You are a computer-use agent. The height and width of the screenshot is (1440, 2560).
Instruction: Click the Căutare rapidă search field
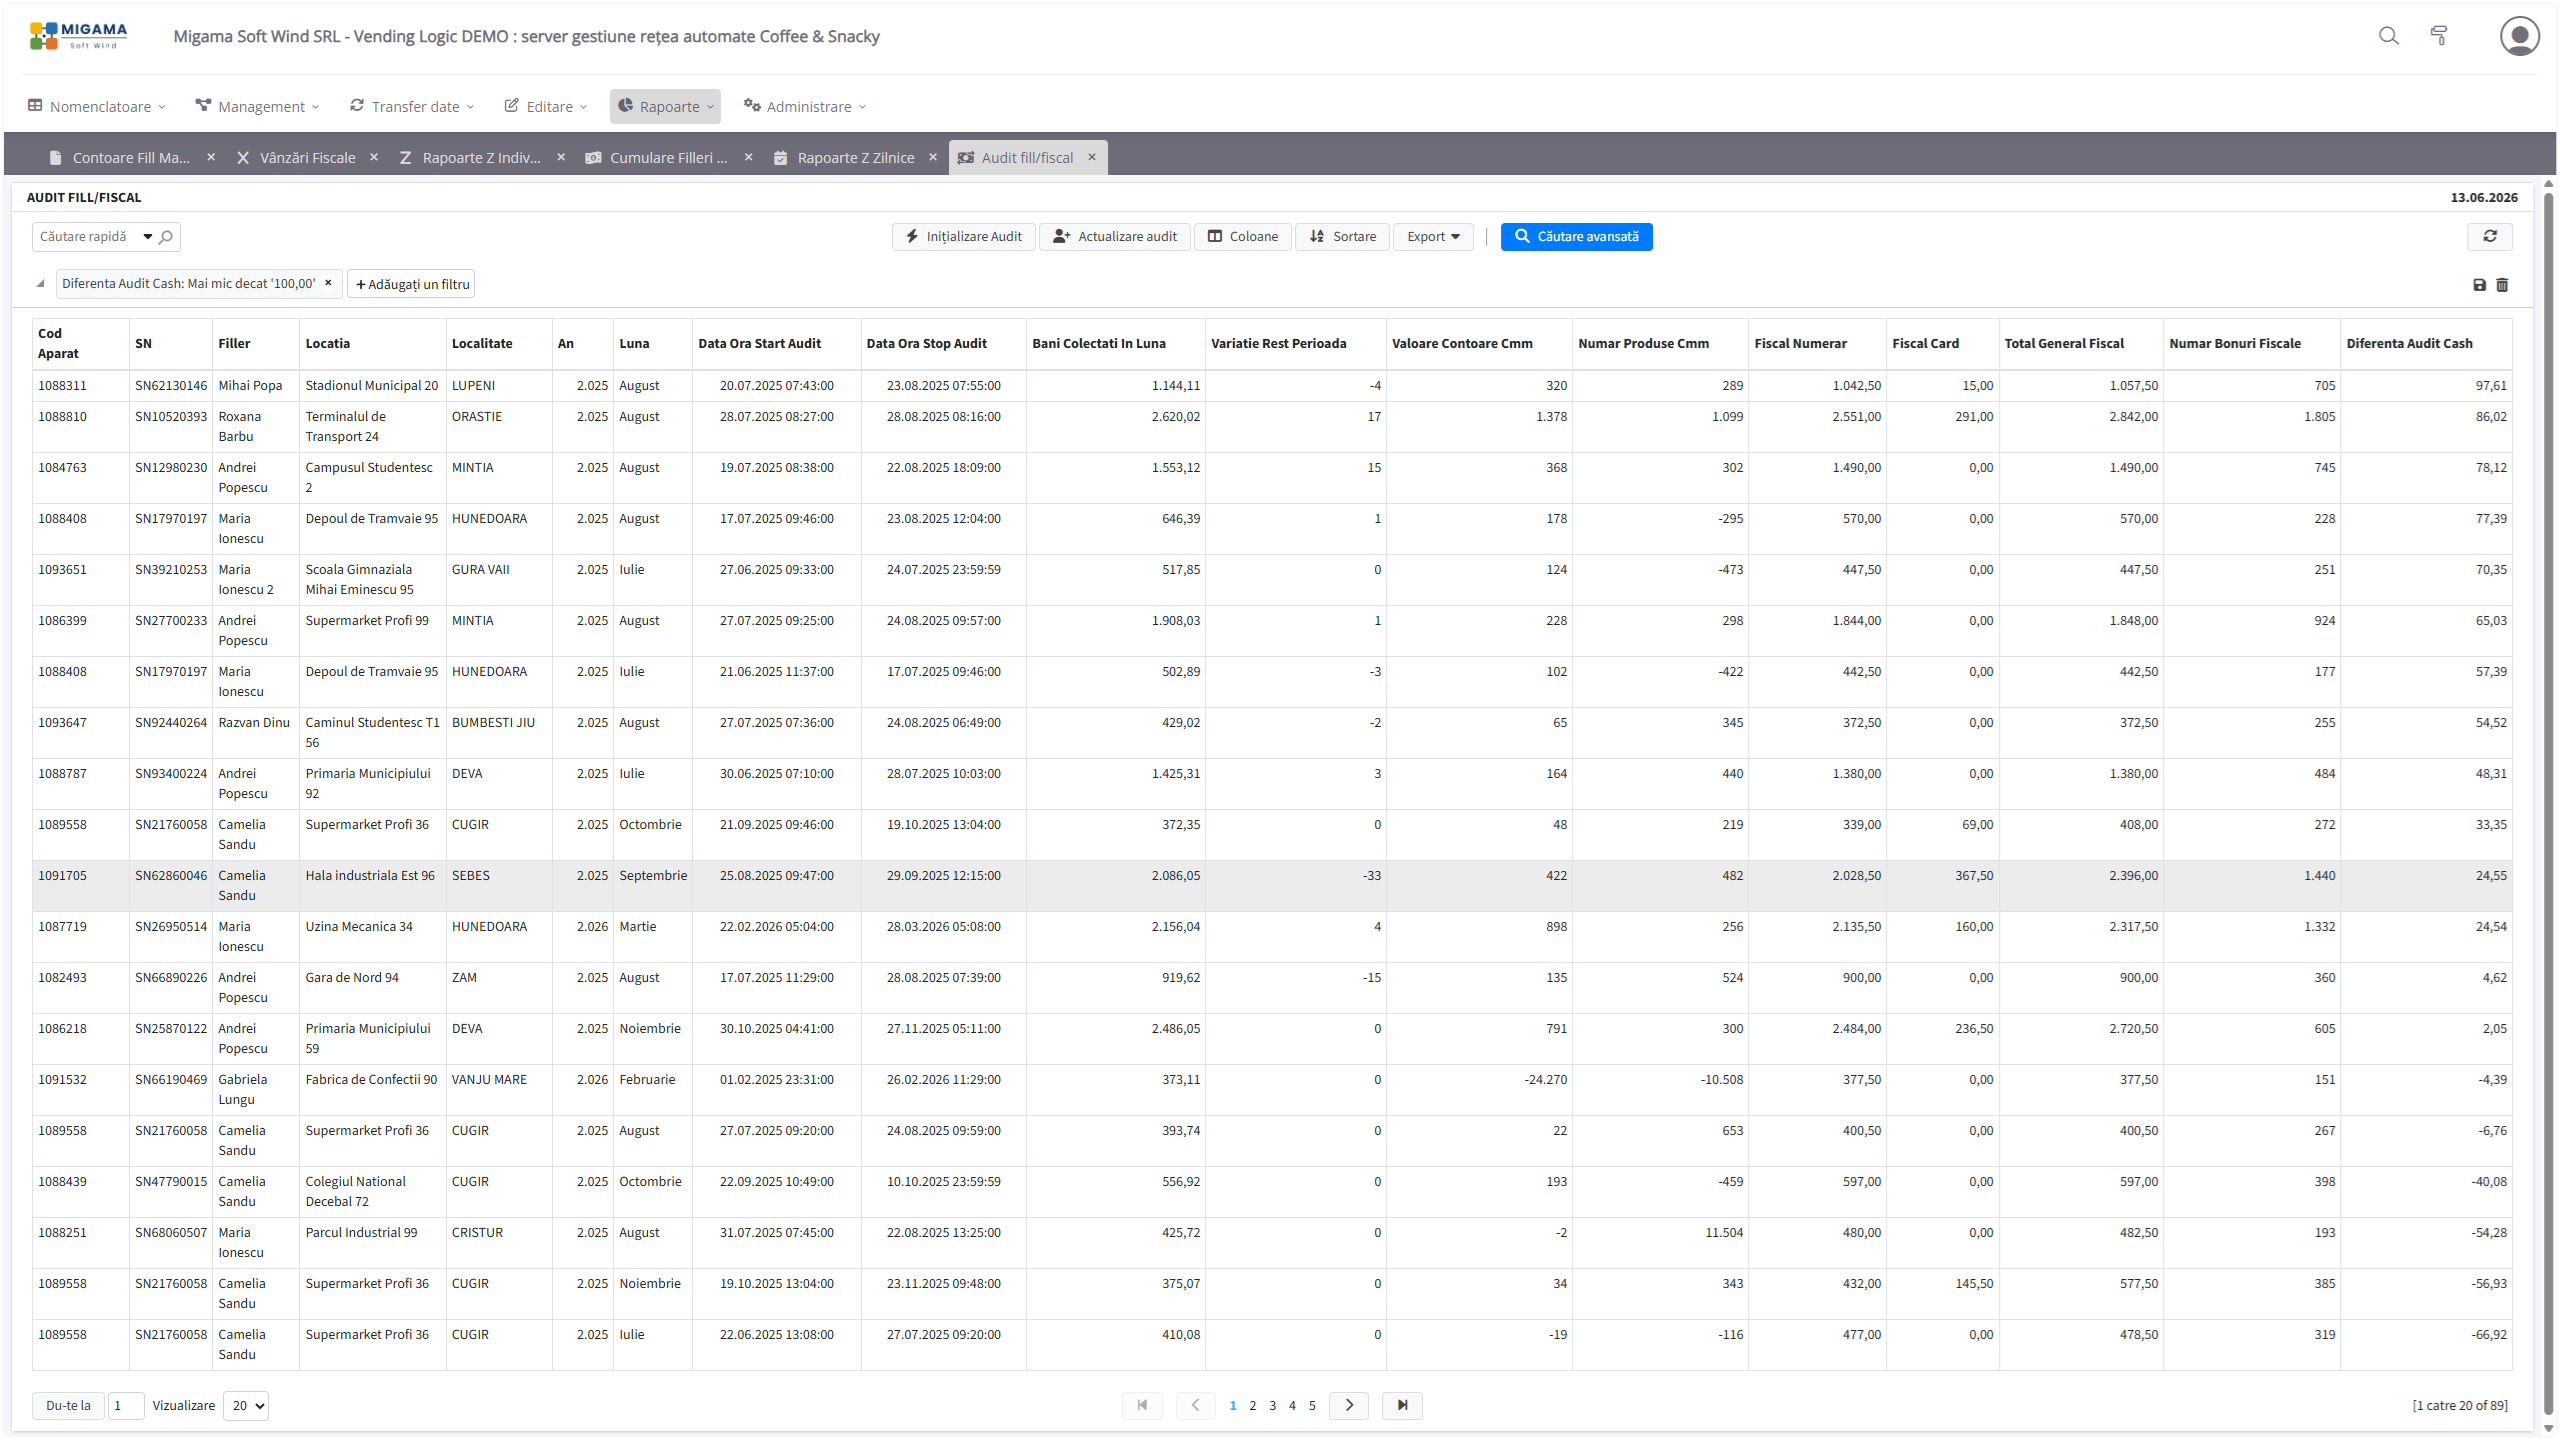coord(88,237)
